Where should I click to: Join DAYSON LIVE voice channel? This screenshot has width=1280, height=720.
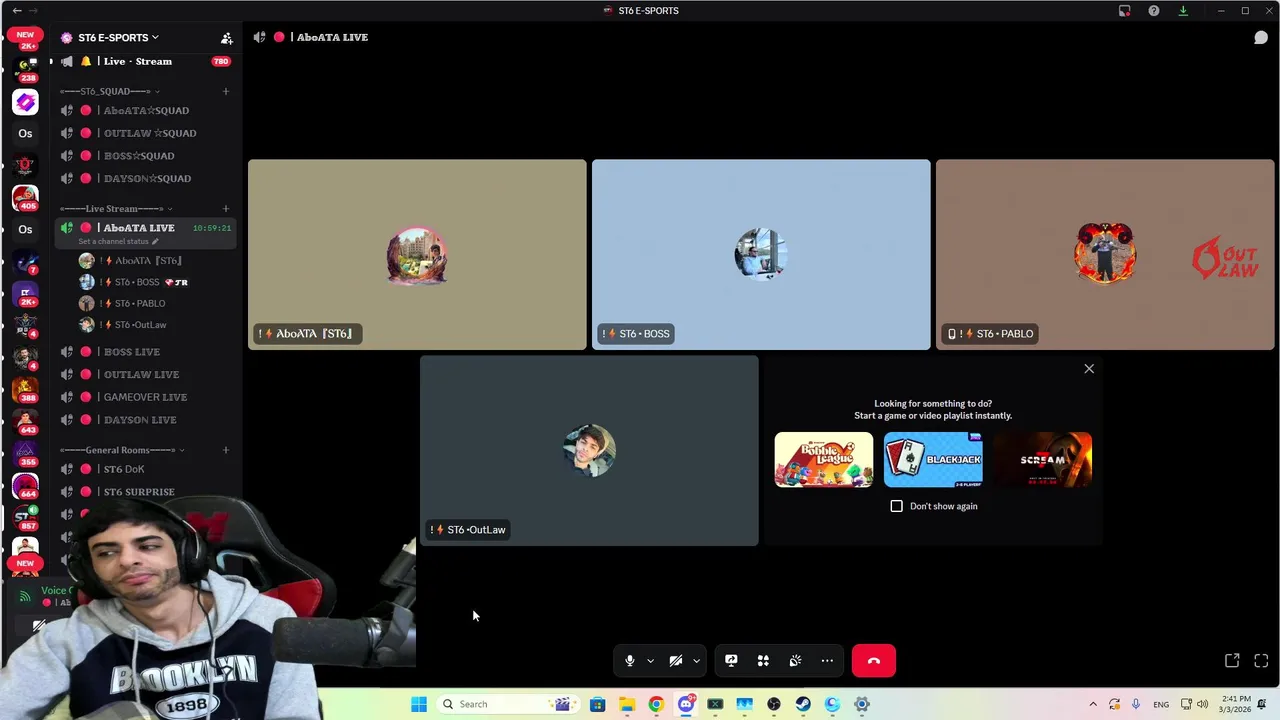pyautogui.click(x=145, y=420)
